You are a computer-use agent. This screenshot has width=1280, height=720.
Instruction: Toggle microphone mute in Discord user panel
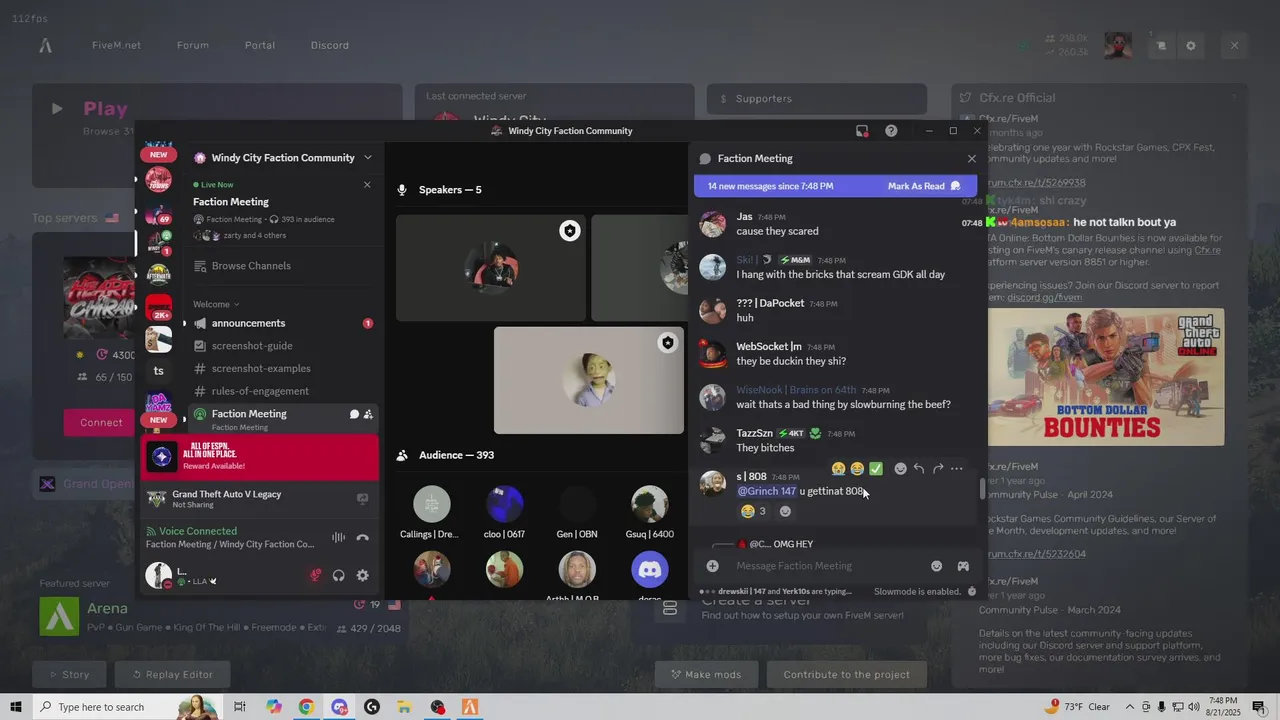[x=315, y=575]
